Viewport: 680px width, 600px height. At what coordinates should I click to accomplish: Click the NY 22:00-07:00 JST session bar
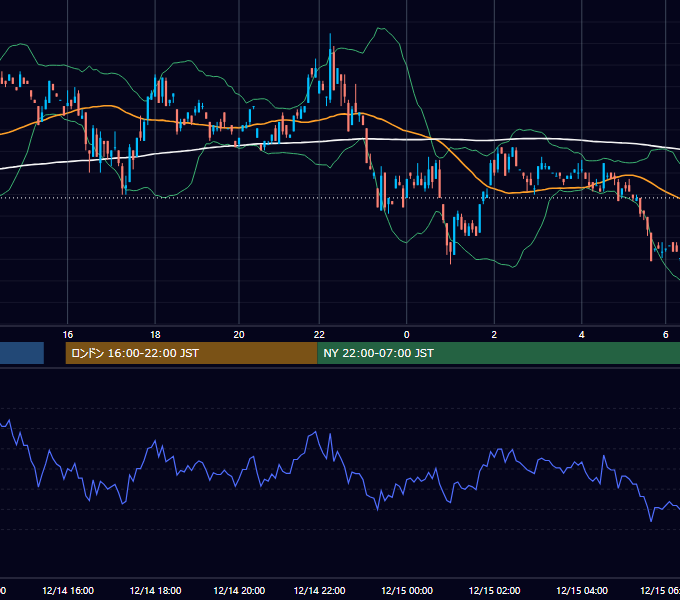point(499,353)
